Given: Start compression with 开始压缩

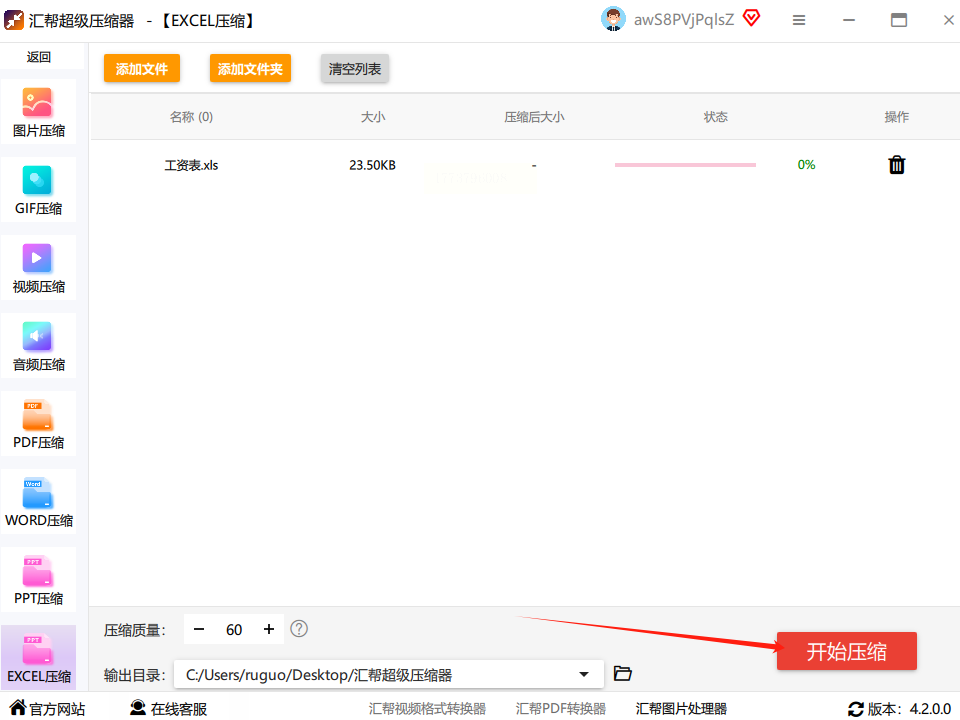Looking at the screenshot, I should coord(846,651).
